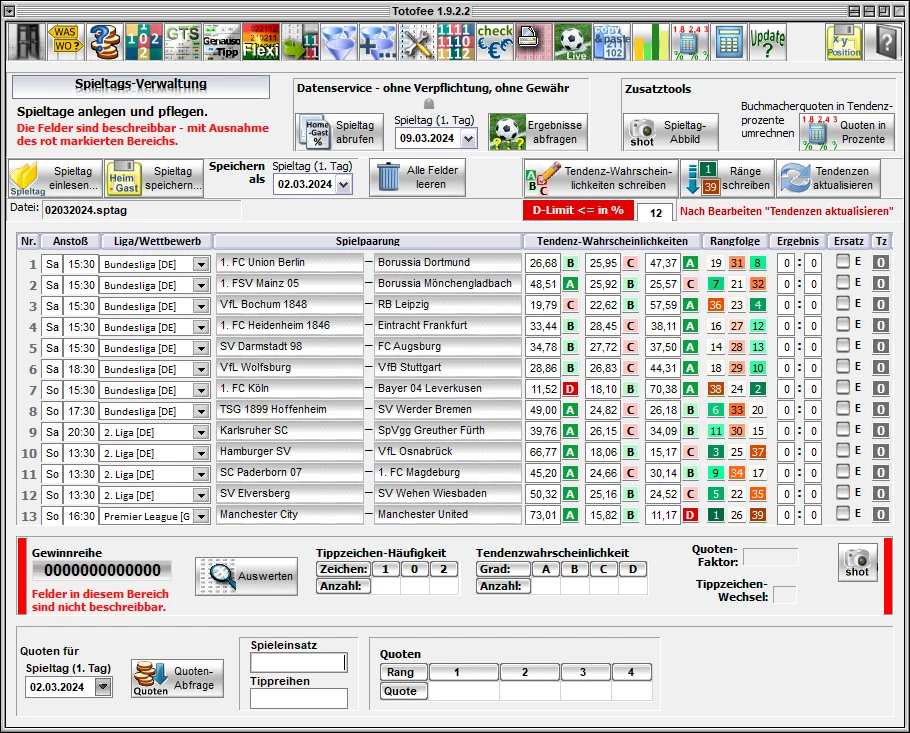Toggle Ersatz checkbox for row 6 Wolfsburg
910x733 pixels.
pyautogui.click(x=843, y=366)
